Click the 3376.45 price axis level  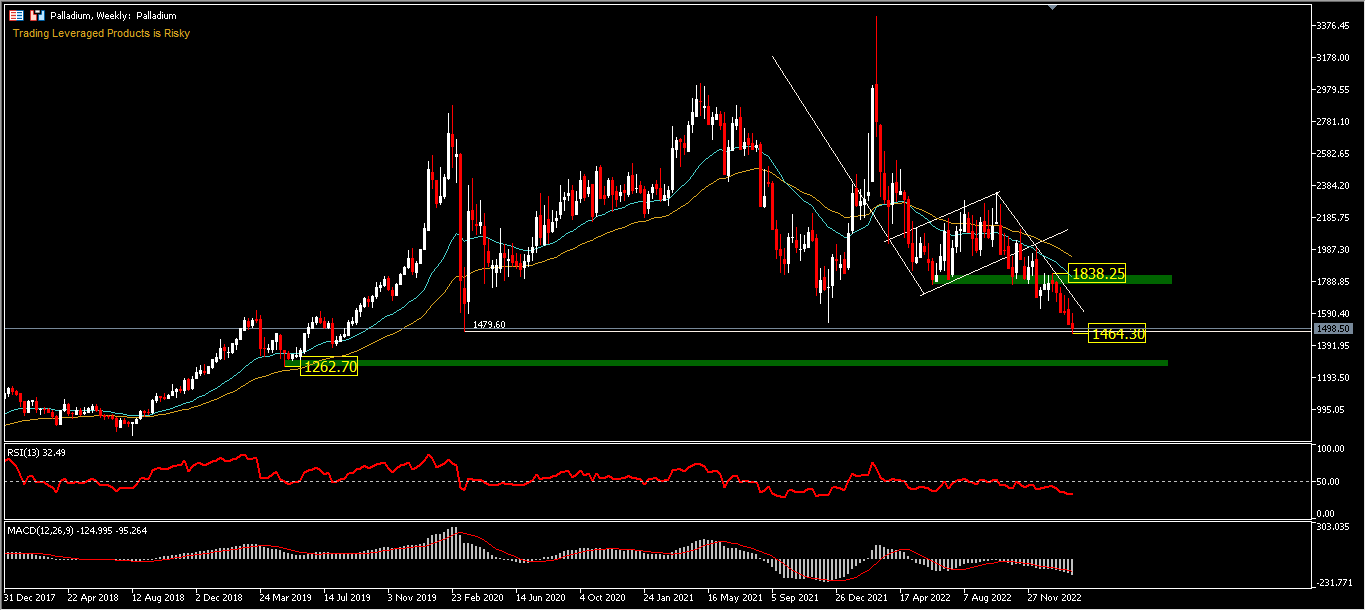click(x=1334, y=25)
